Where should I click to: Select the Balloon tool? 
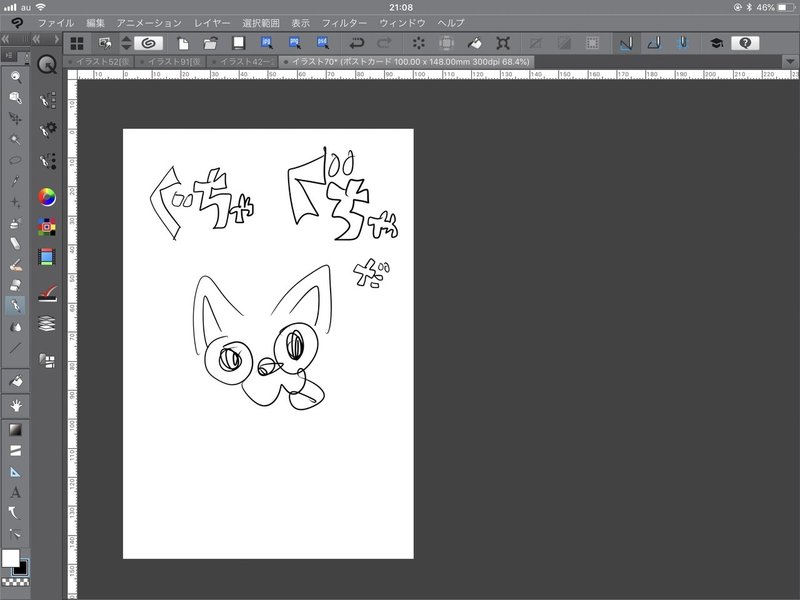click(x=16, y=513)
